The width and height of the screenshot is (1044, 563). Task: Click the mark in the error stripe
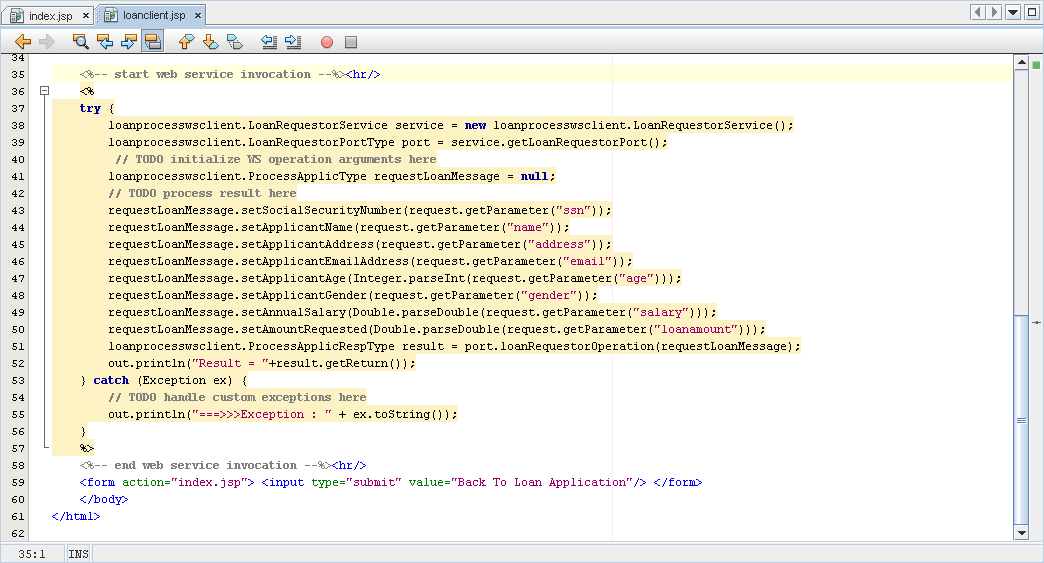1037,323
